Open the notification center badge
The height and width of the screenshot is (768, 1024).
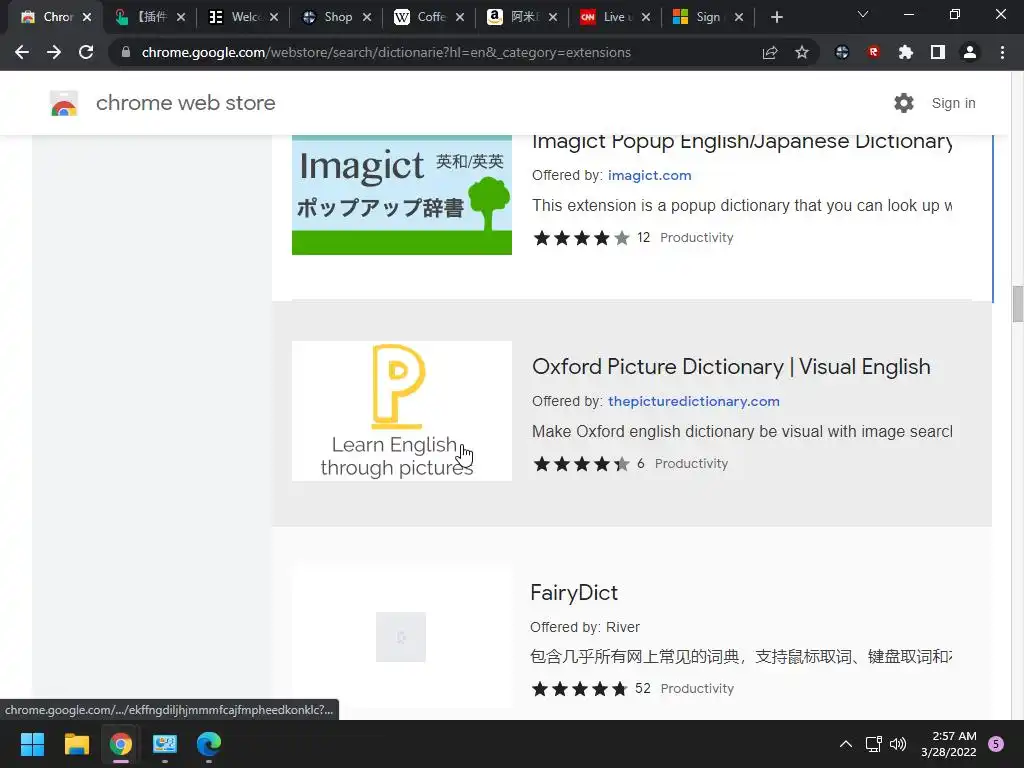tap(996, 744)
